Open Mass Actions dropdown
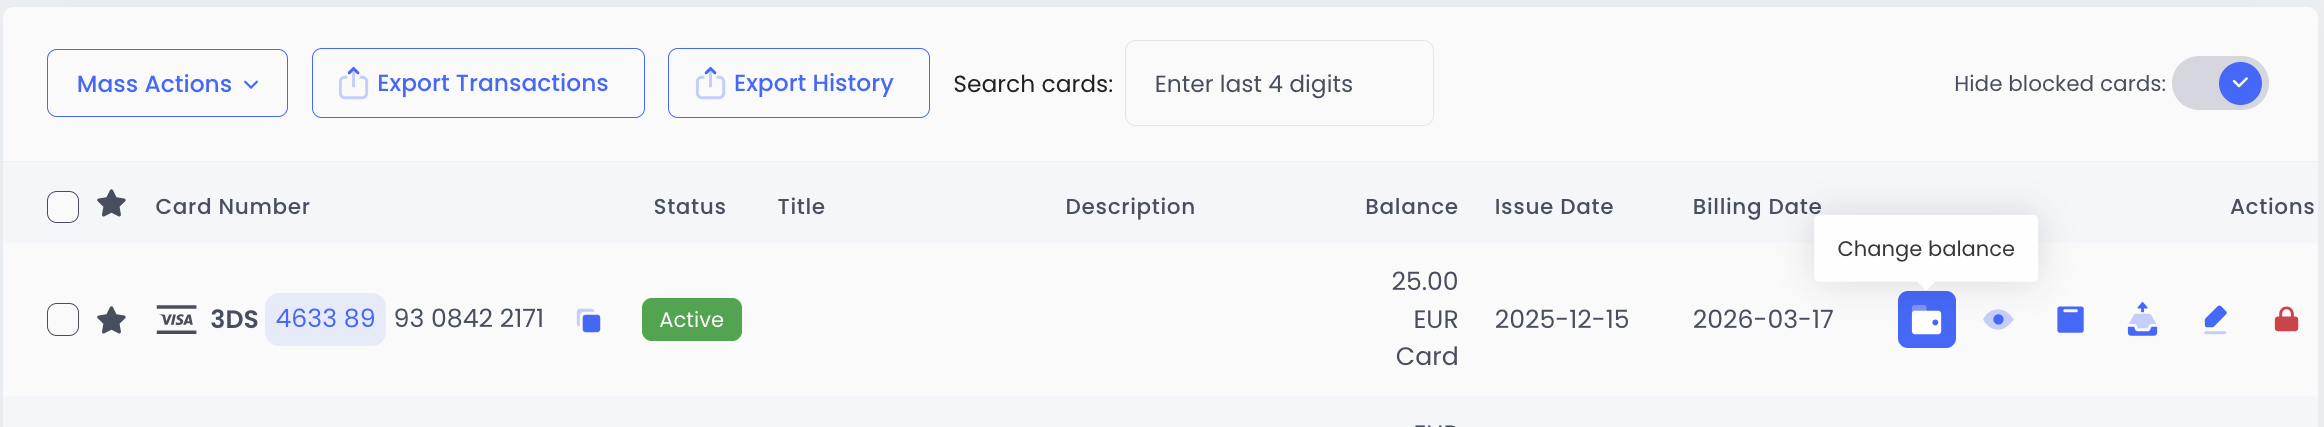The width and height of the screenshot is (2324, 427). coord(167,83)
